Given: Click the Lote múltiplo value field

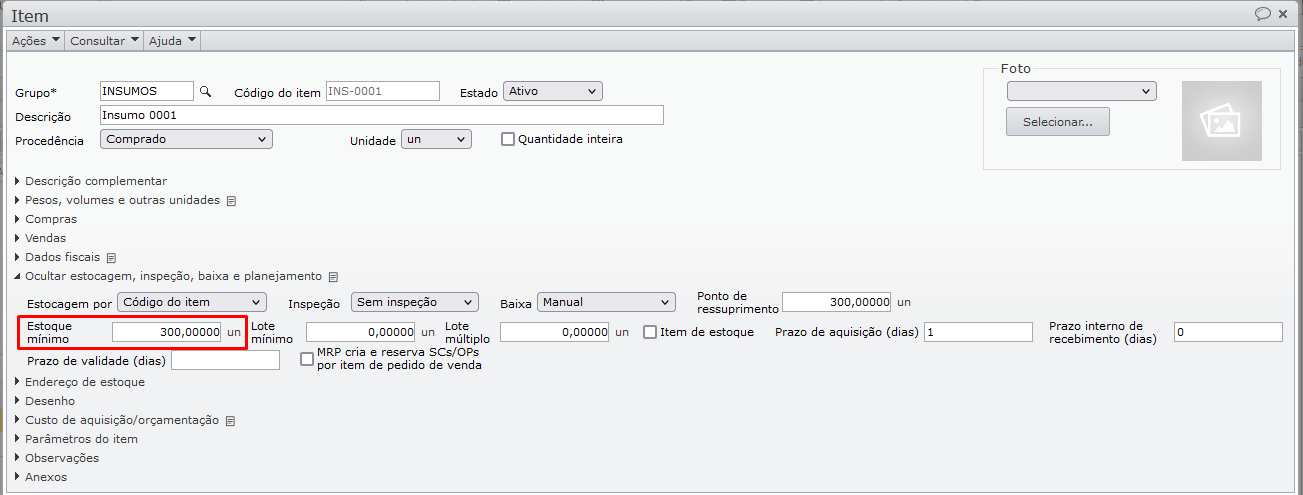Looking at the screenshot, I should [554, 332].
